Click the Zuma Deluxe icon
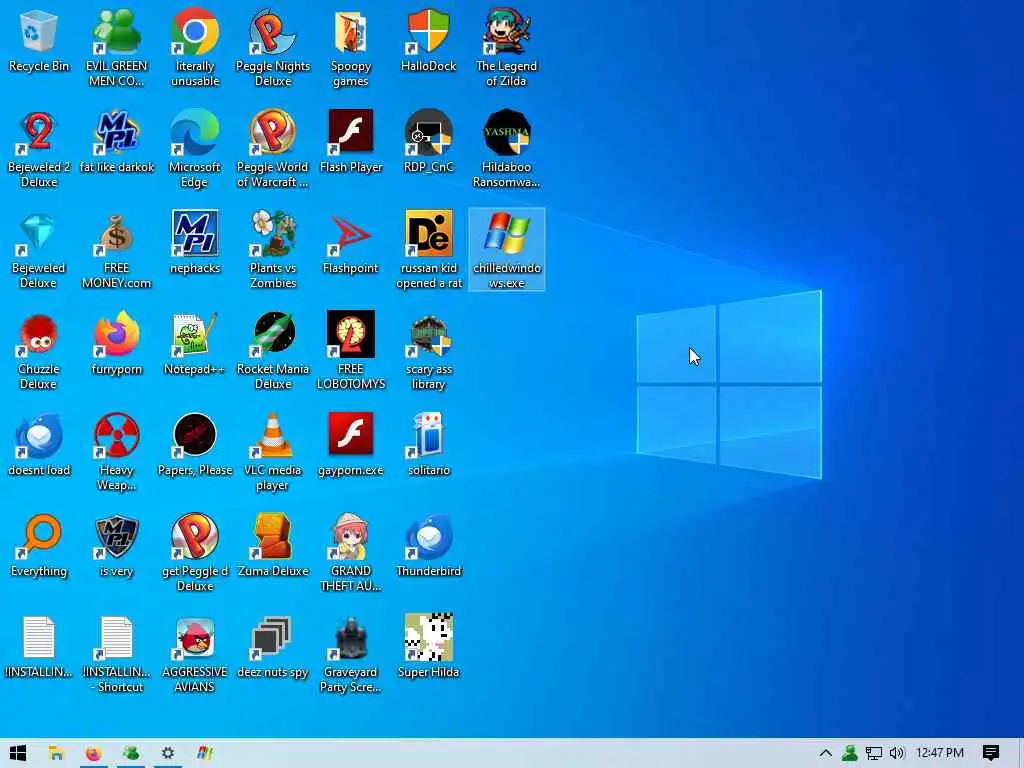 coord(272,545)
